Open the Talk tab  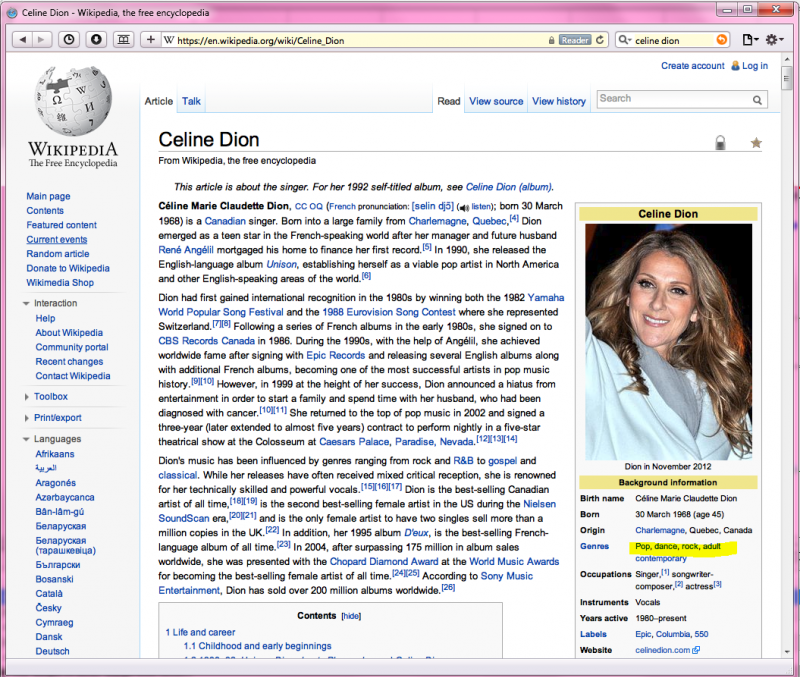pos(191,101)
